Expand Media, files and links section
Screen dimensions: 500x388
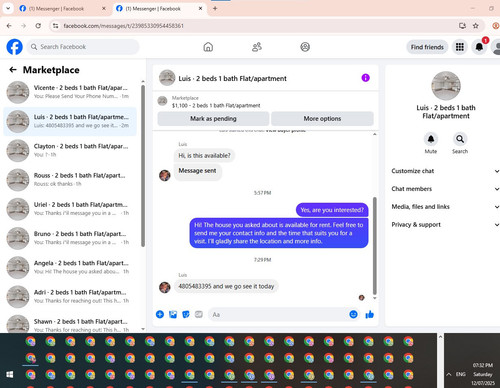click(445, 207)
